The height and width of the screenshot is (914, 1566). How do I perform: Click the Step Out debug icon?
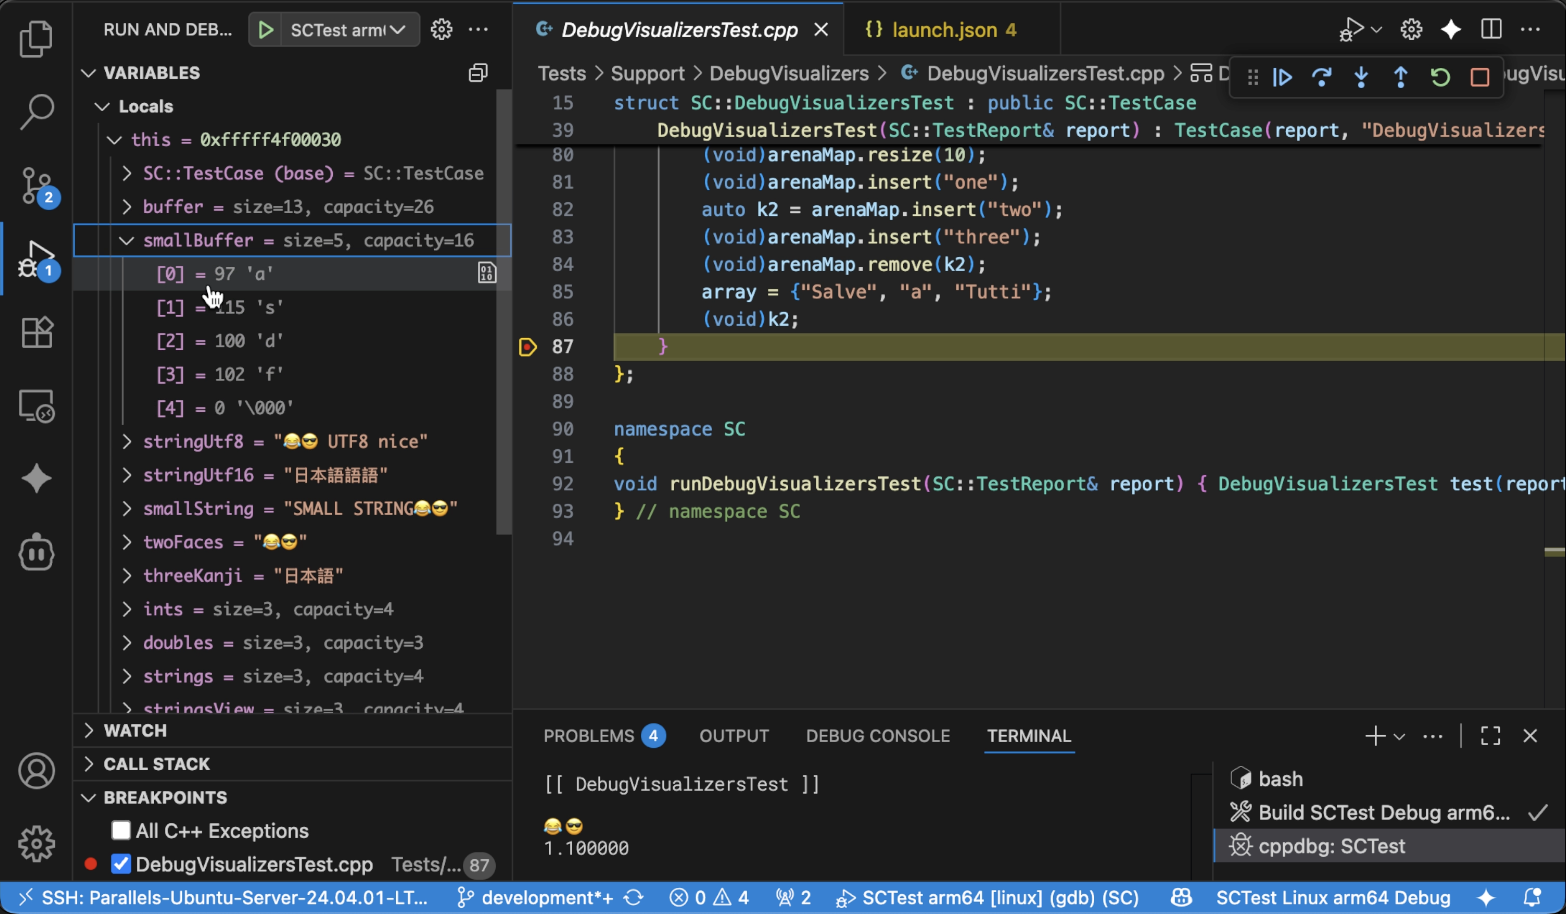coord(1400,77)
